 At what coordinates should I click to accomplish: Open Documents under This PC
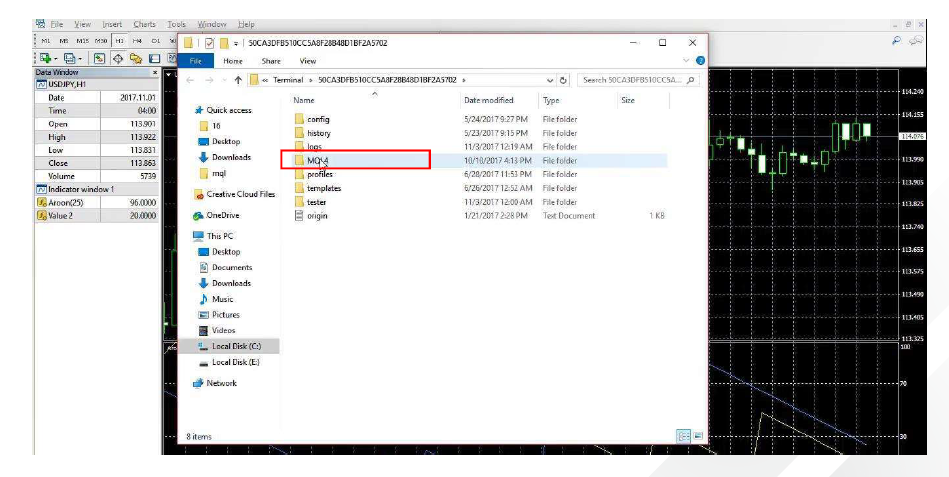(225, 268)
